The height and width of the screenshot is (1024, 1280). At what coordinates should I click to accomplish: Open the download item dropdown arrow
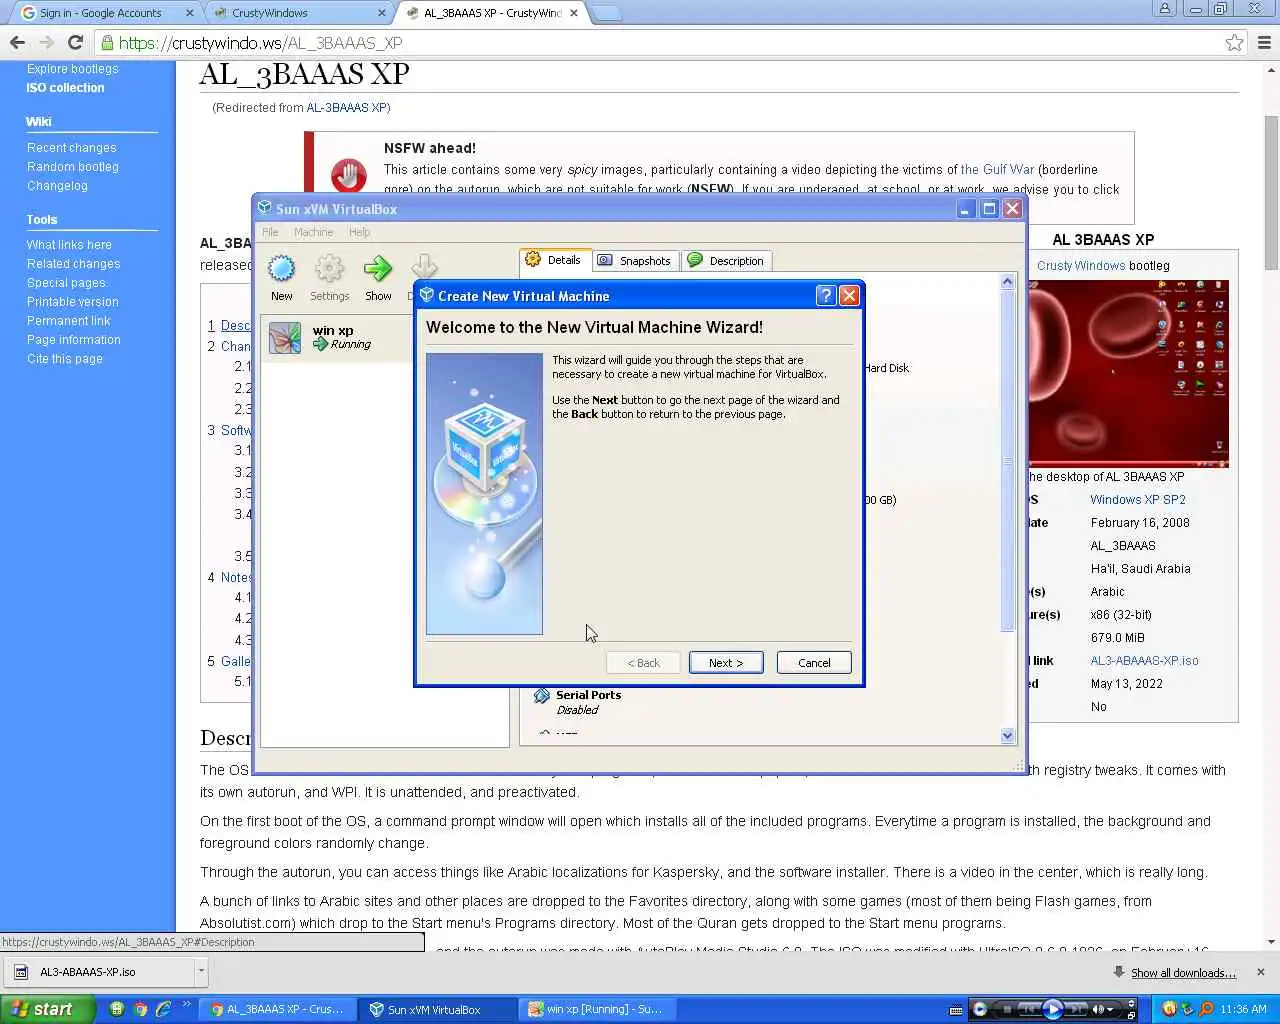coord(201,971)
